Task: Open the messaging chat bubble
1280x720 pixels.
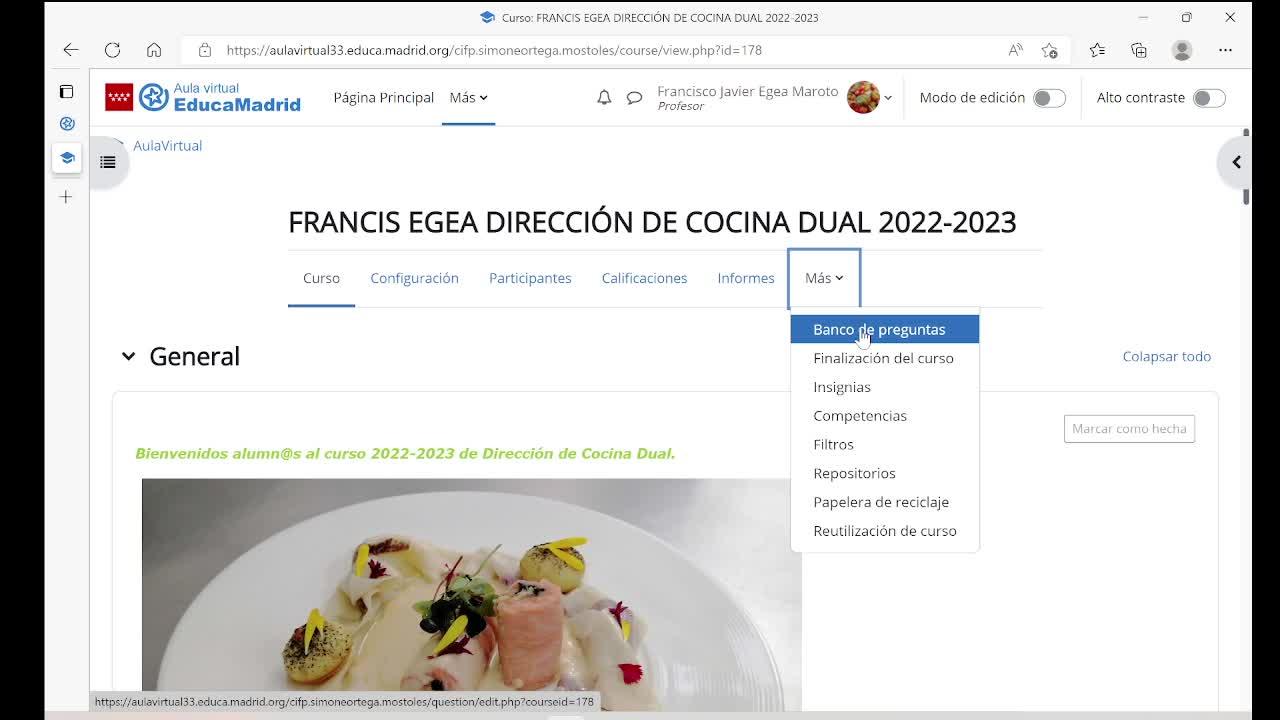Action: pos(634,98)
